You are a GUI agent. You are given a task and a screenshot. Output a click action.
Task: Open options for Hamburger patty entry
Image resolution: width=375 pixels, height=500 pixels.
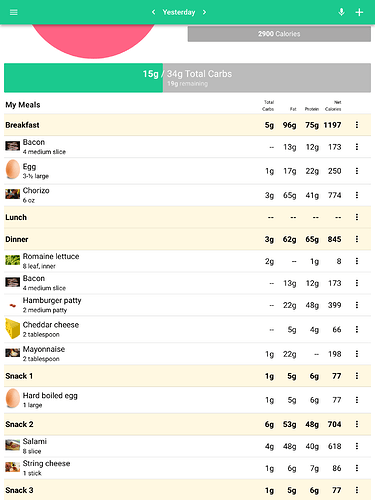coord(357,305)
